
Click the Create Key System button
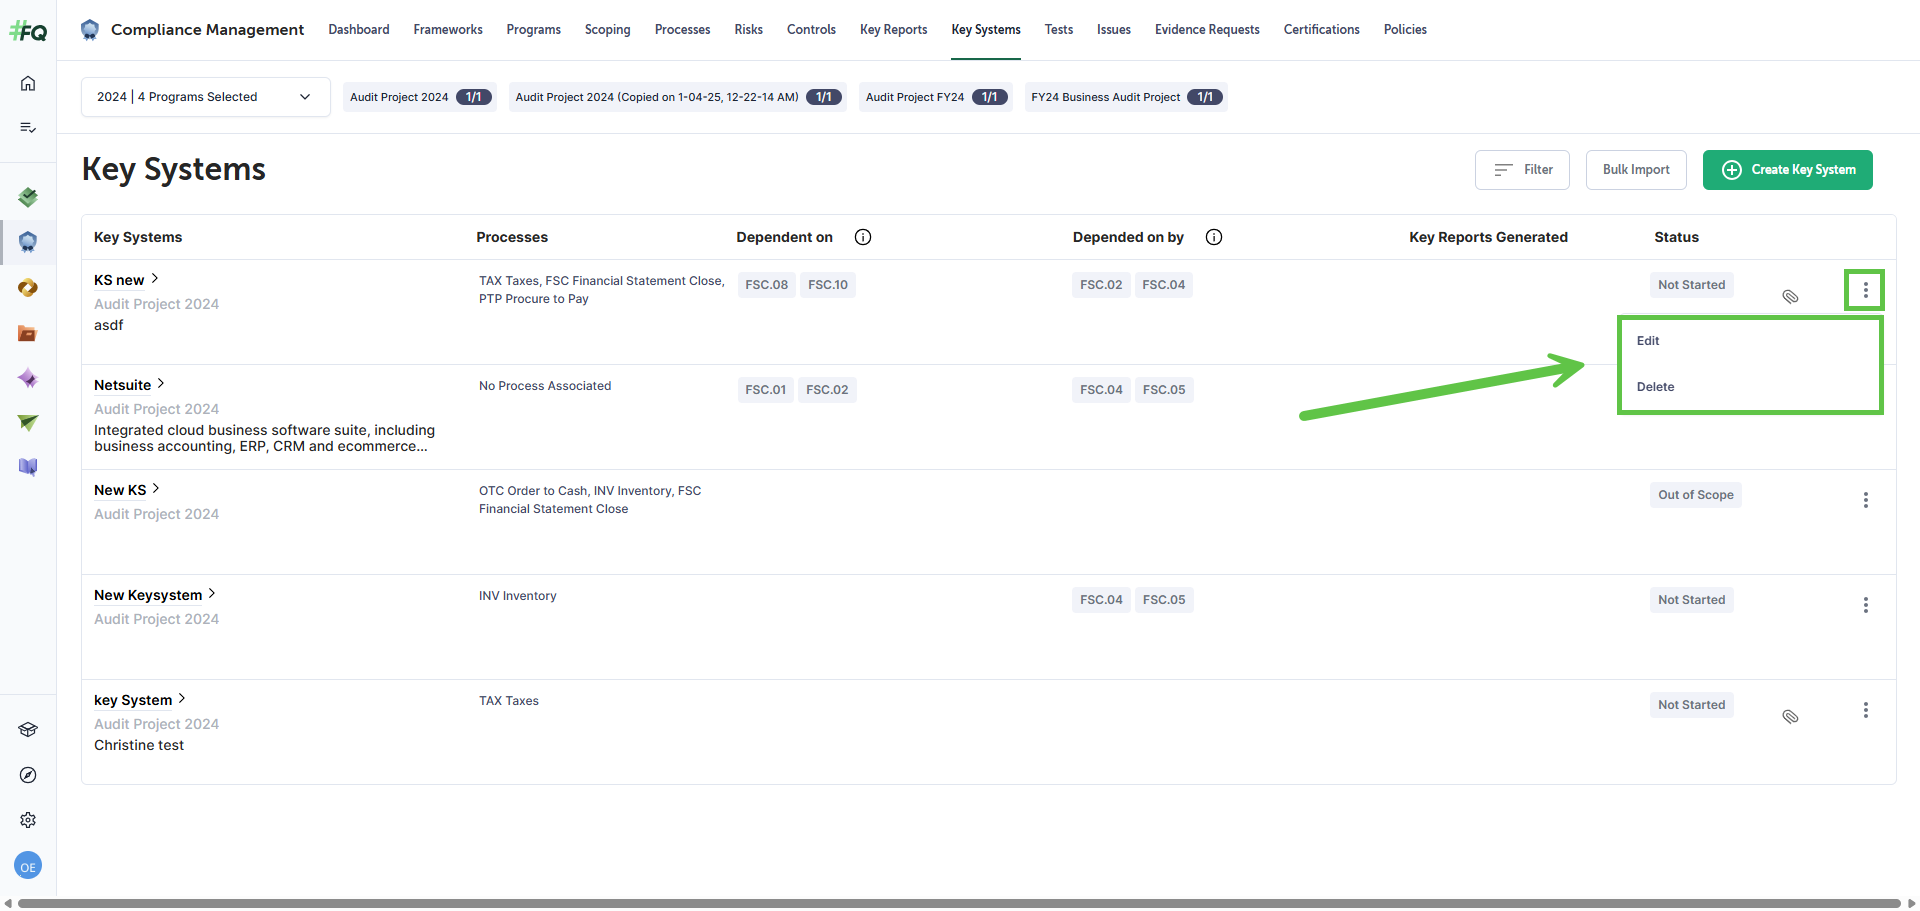point(1787,170)
